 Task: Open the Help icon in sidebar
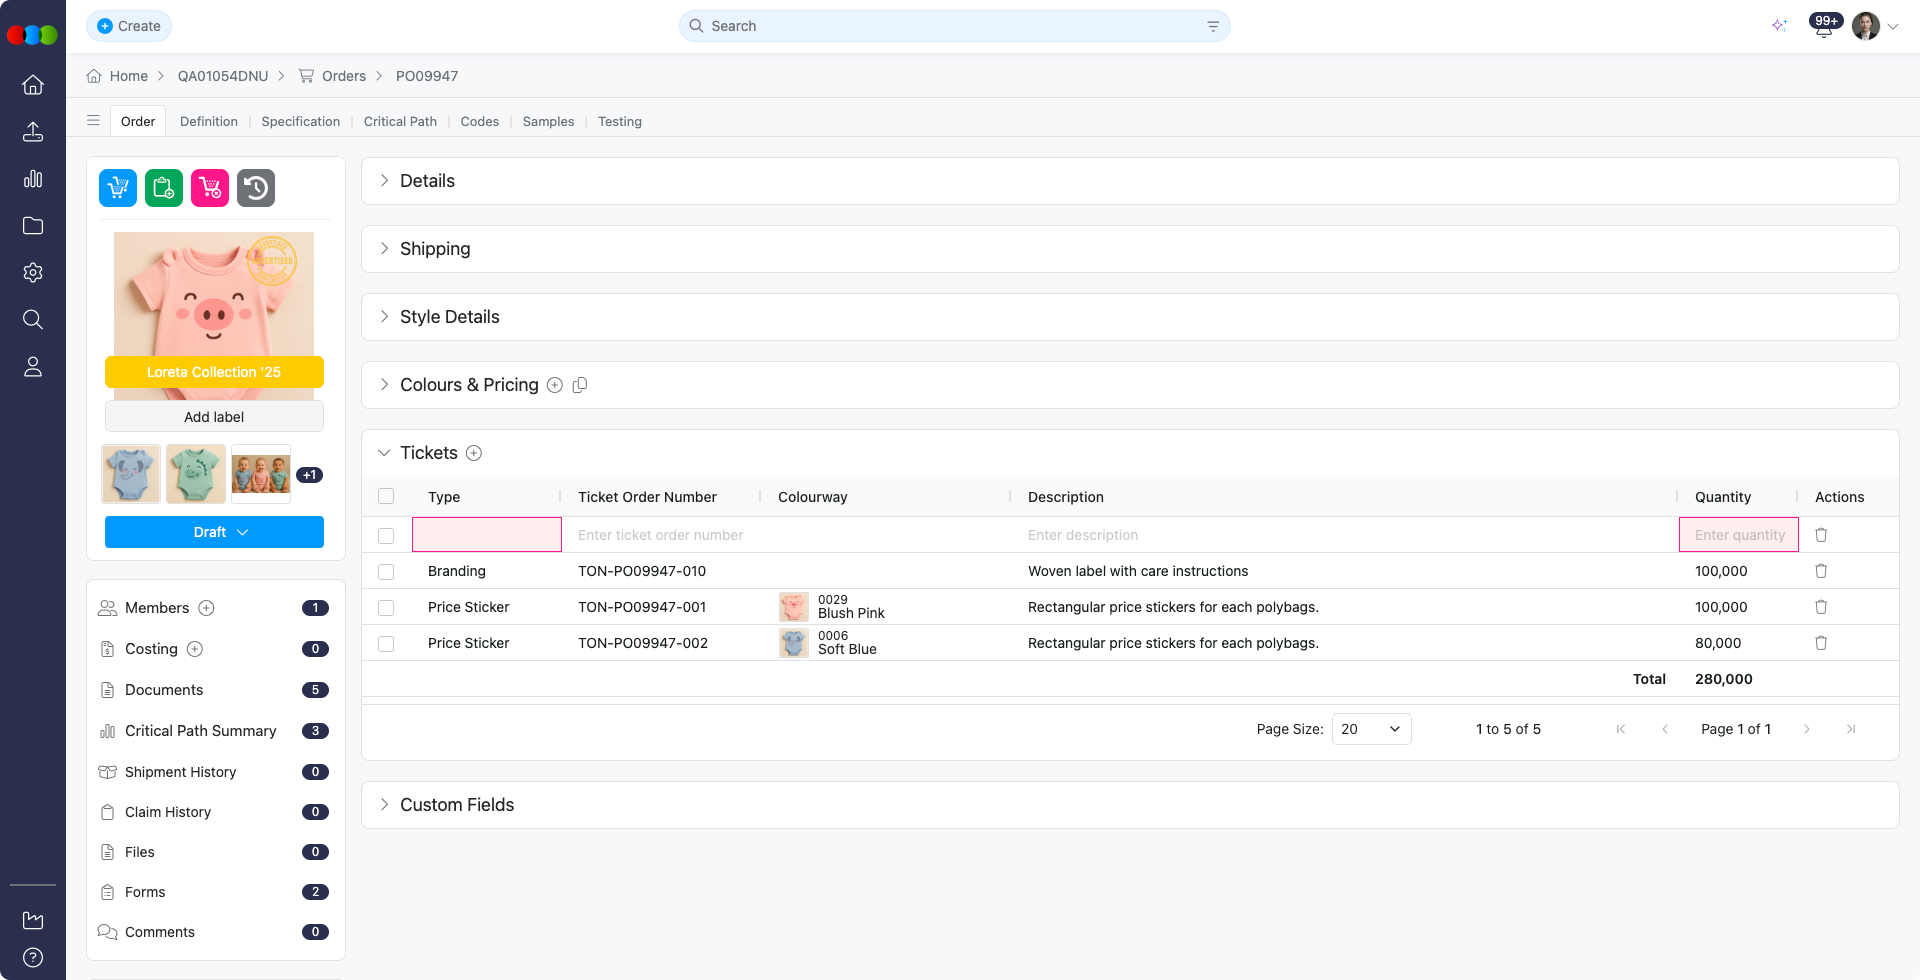[x=33, y=957]
